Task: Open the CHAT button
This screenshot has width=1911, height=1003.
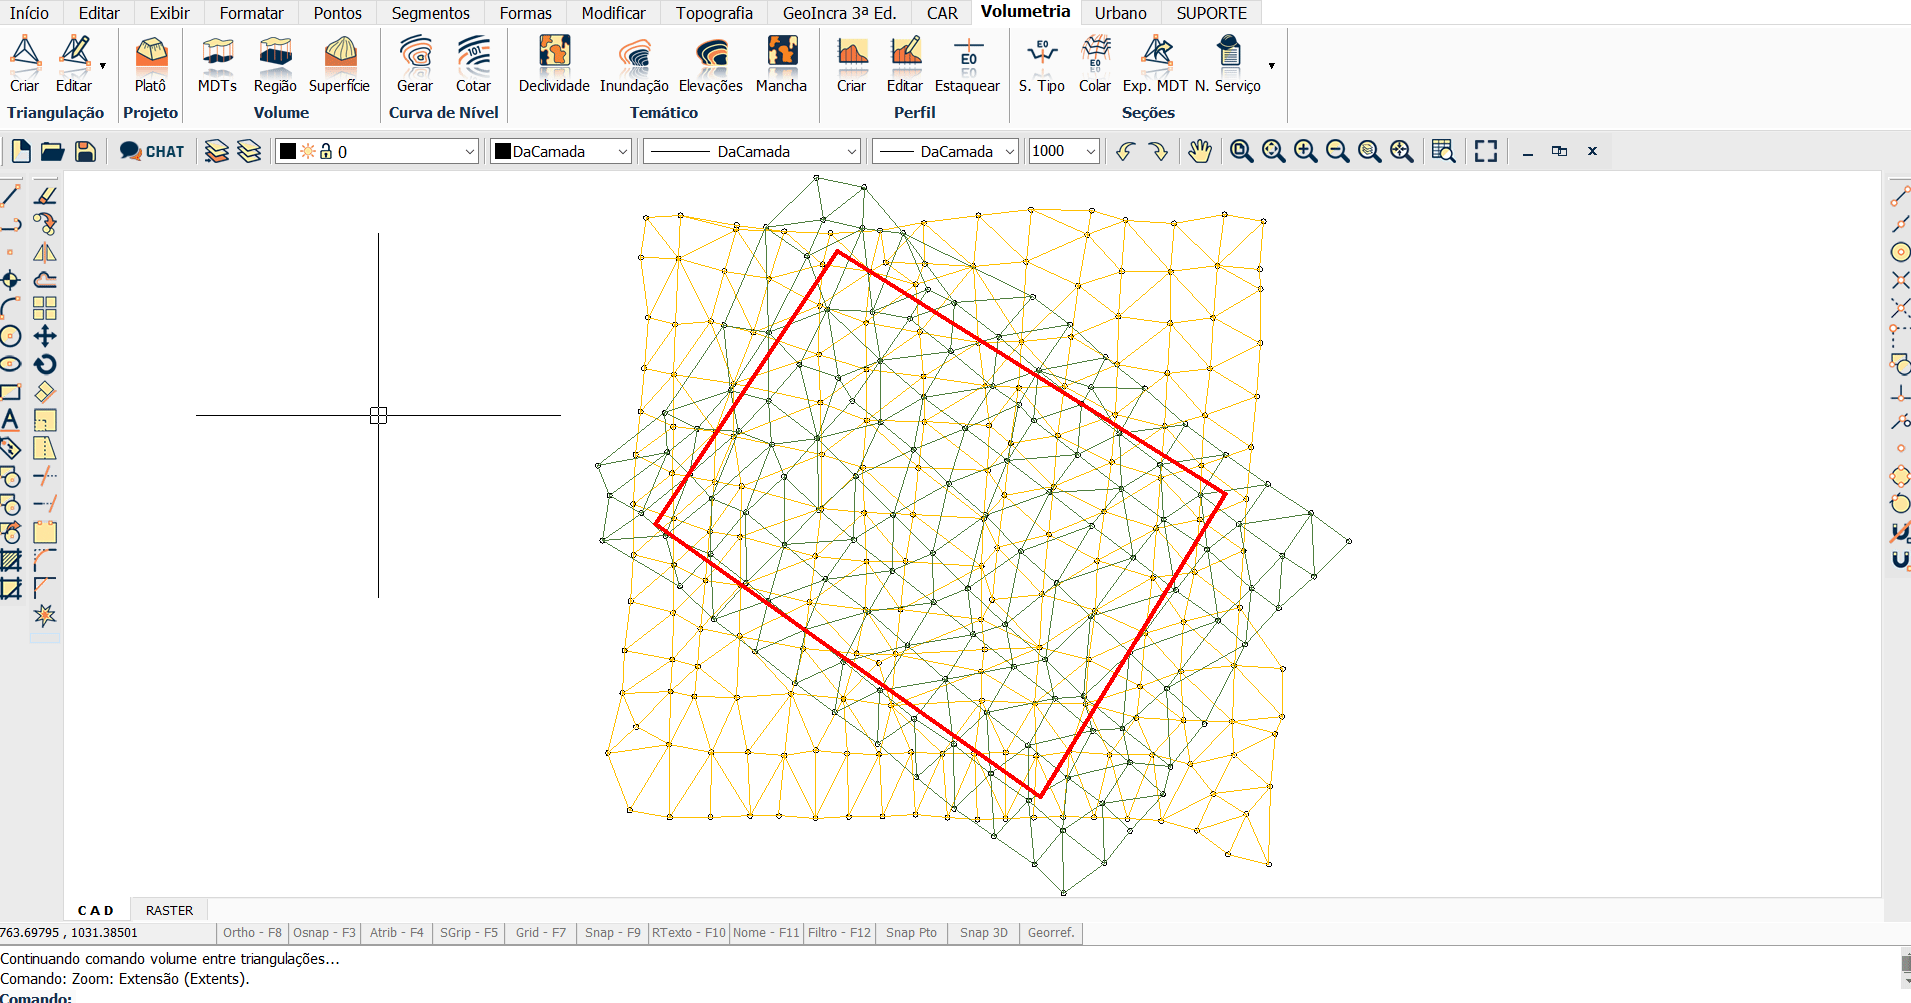Action: click(x=152, y=151)
